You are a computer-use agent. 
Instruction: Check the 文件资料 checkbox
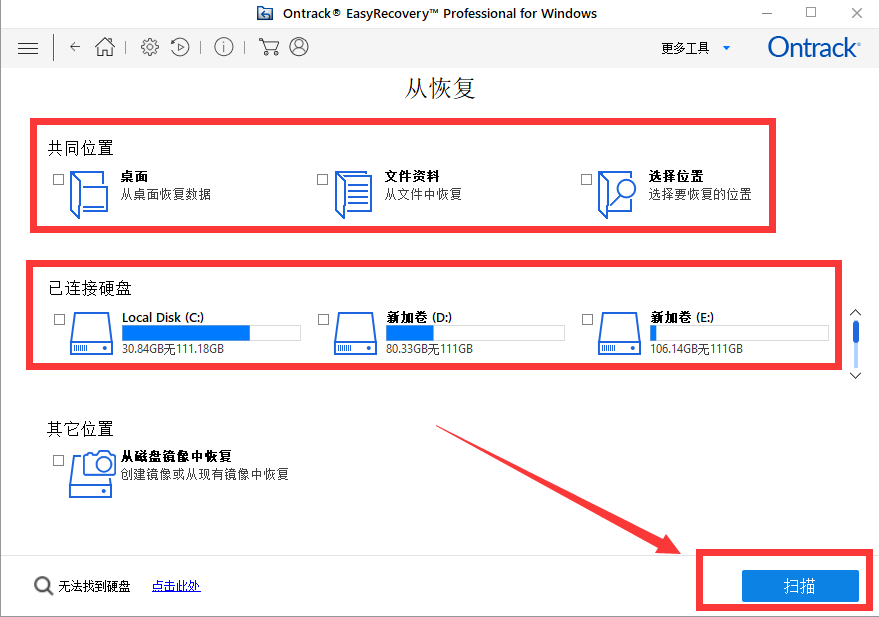click(x=322, y=179)
